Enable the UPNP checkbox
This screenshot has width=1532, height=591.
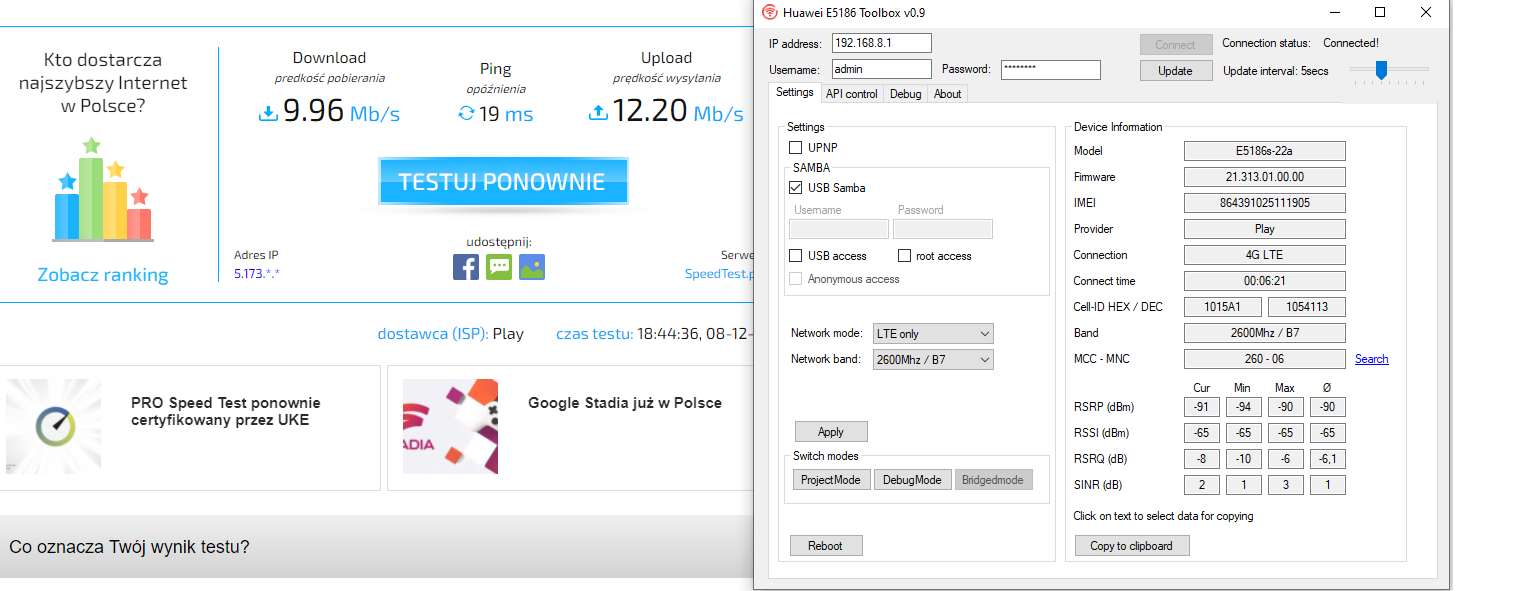[x=796, y=148]
